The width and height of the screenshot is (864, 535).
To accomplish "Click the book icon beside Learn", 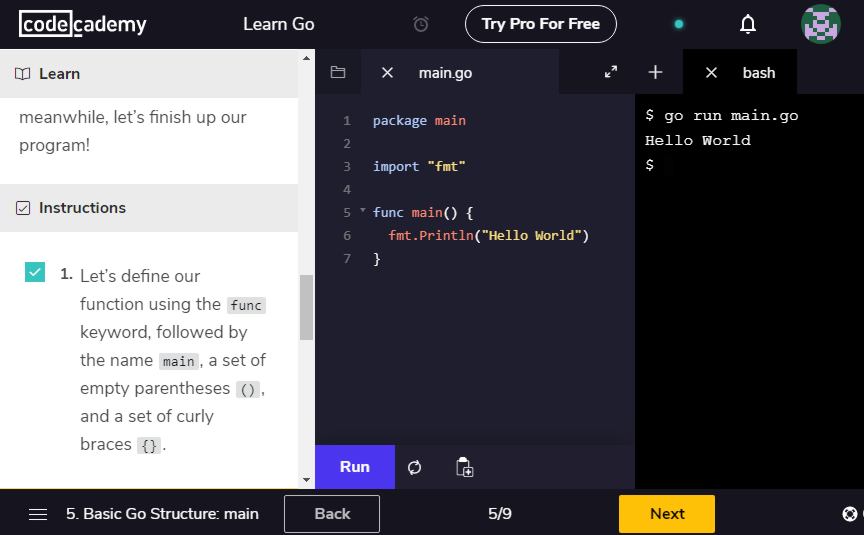I will pos(23,74).
